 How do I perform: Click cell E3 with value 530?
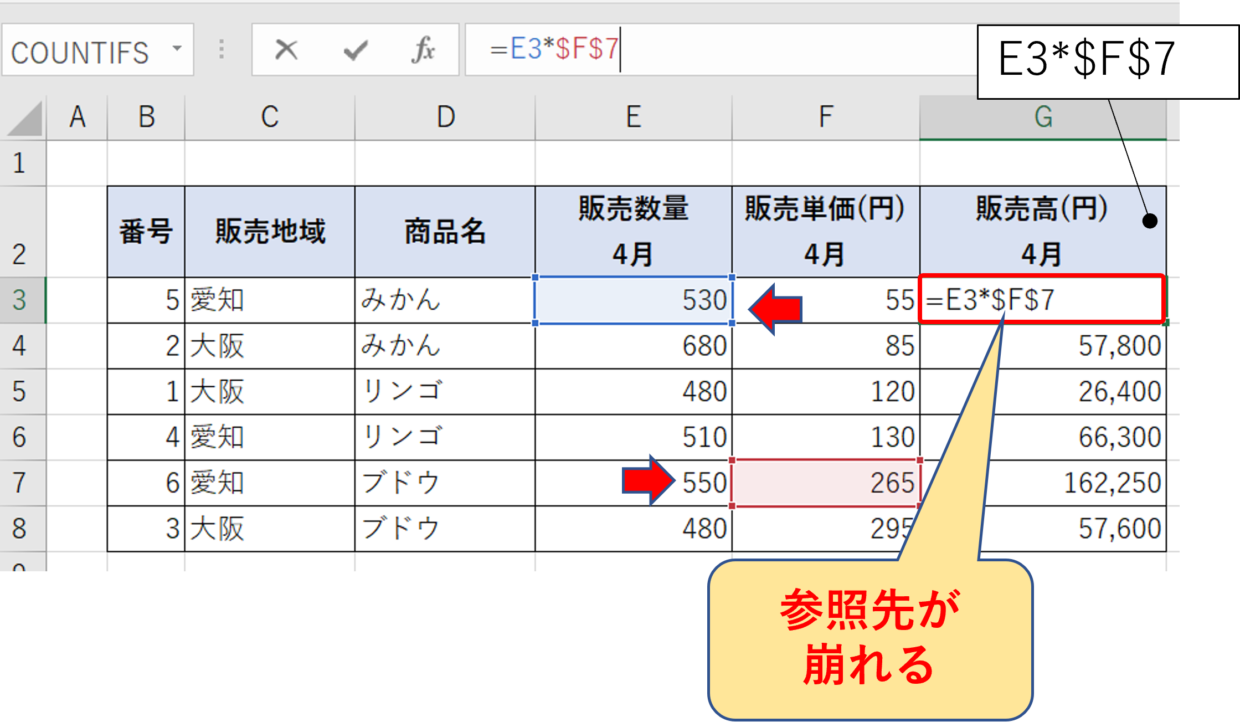point(634,300)
